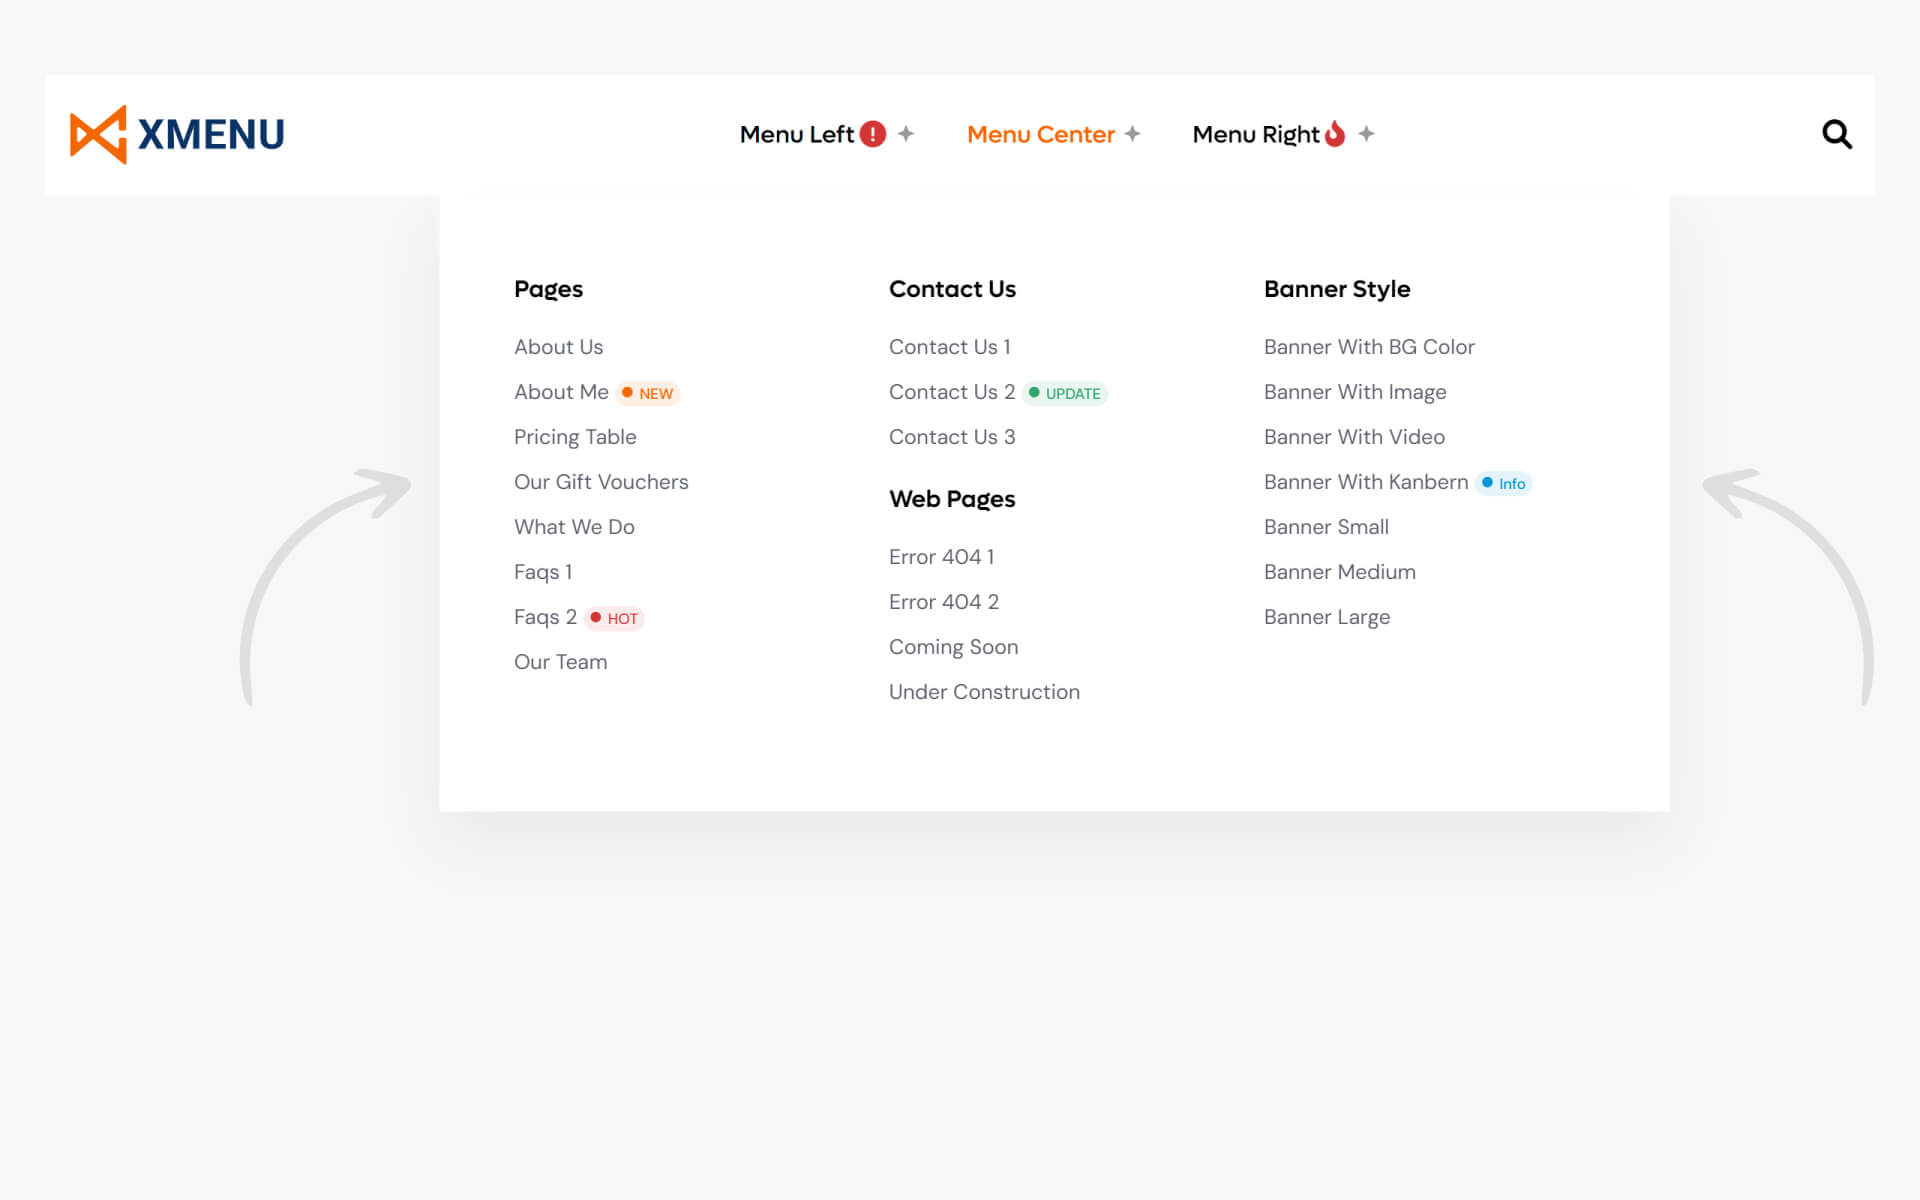Click the Under Construction link

tap(984, 692)
